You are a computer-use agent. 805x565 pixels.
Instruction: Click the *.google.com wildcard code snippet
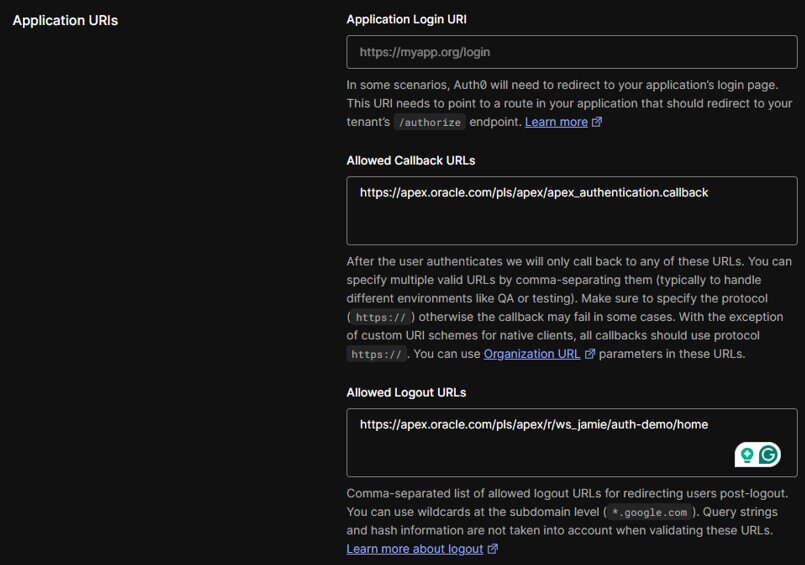point(649,512)
